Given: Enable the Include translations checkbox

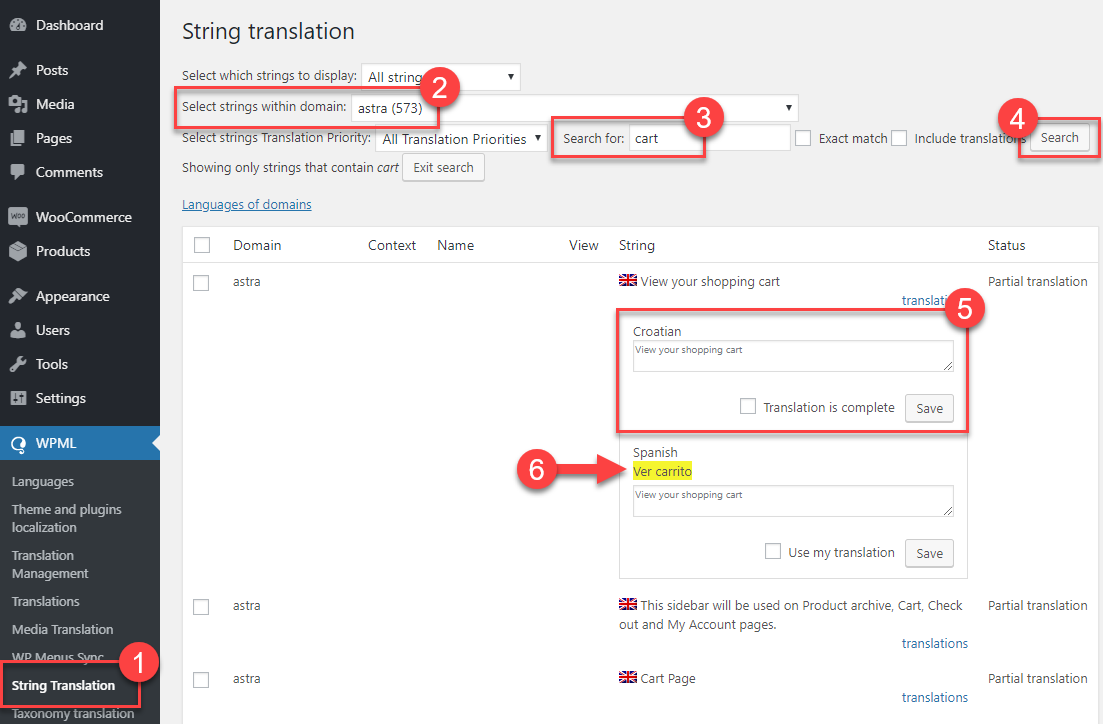Looking at the screenshot, I should coord(899,138).
